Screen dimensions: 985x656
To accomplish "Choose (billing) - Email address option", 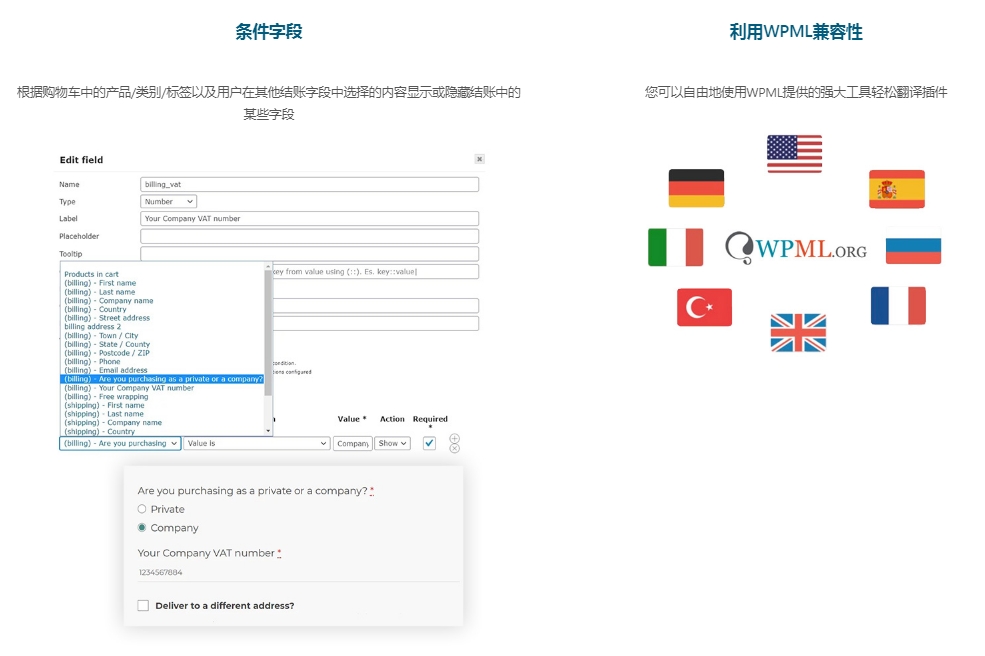I will click(x=106, y=370).
